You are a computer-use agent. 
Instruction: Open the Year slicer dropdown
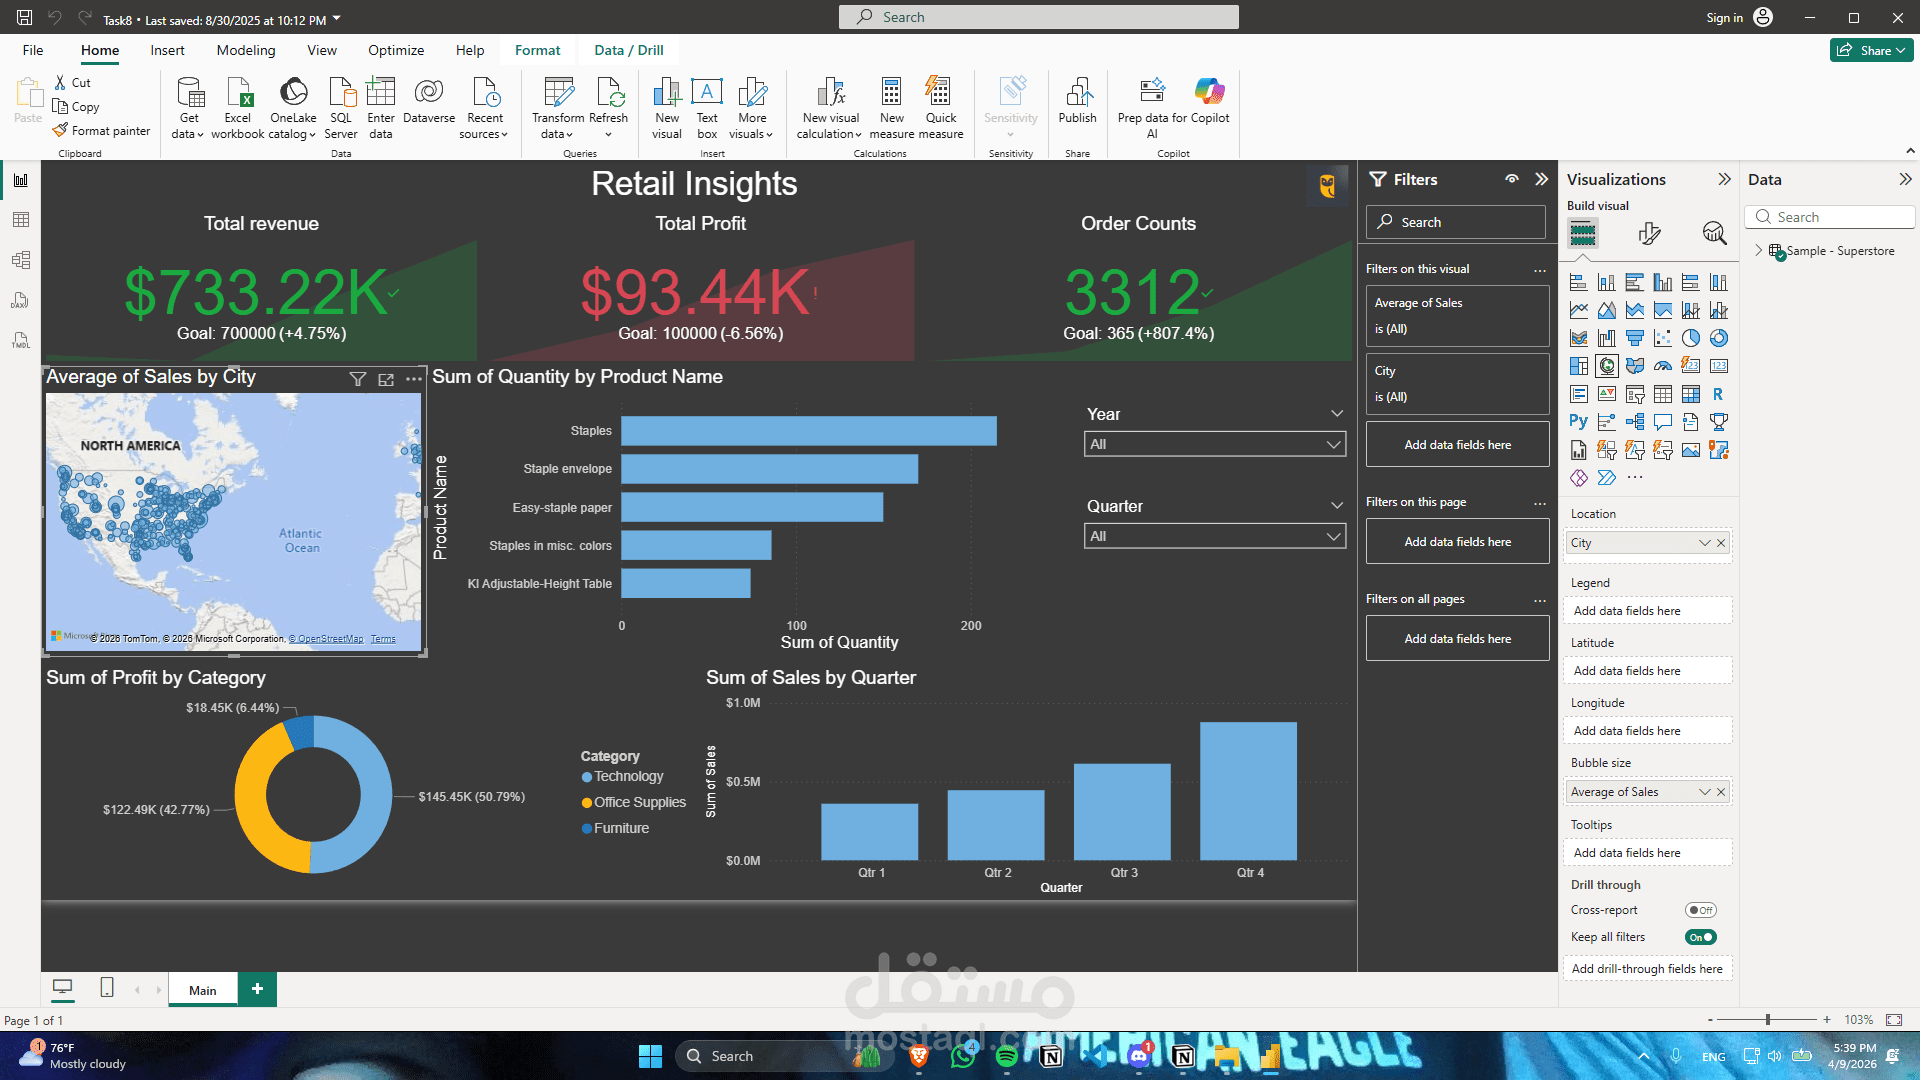(x=1214, y=444)
